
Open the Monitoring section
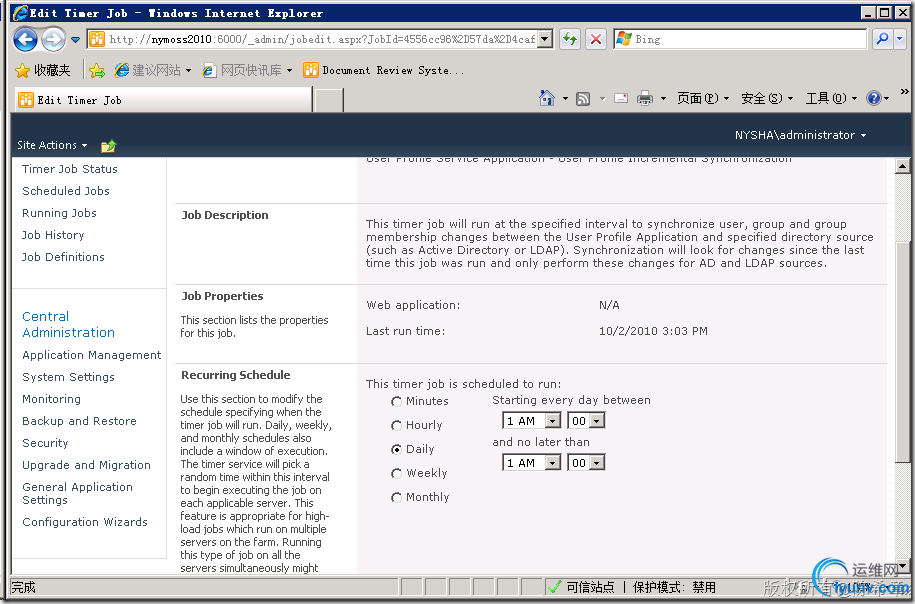(x=51, y=399)
